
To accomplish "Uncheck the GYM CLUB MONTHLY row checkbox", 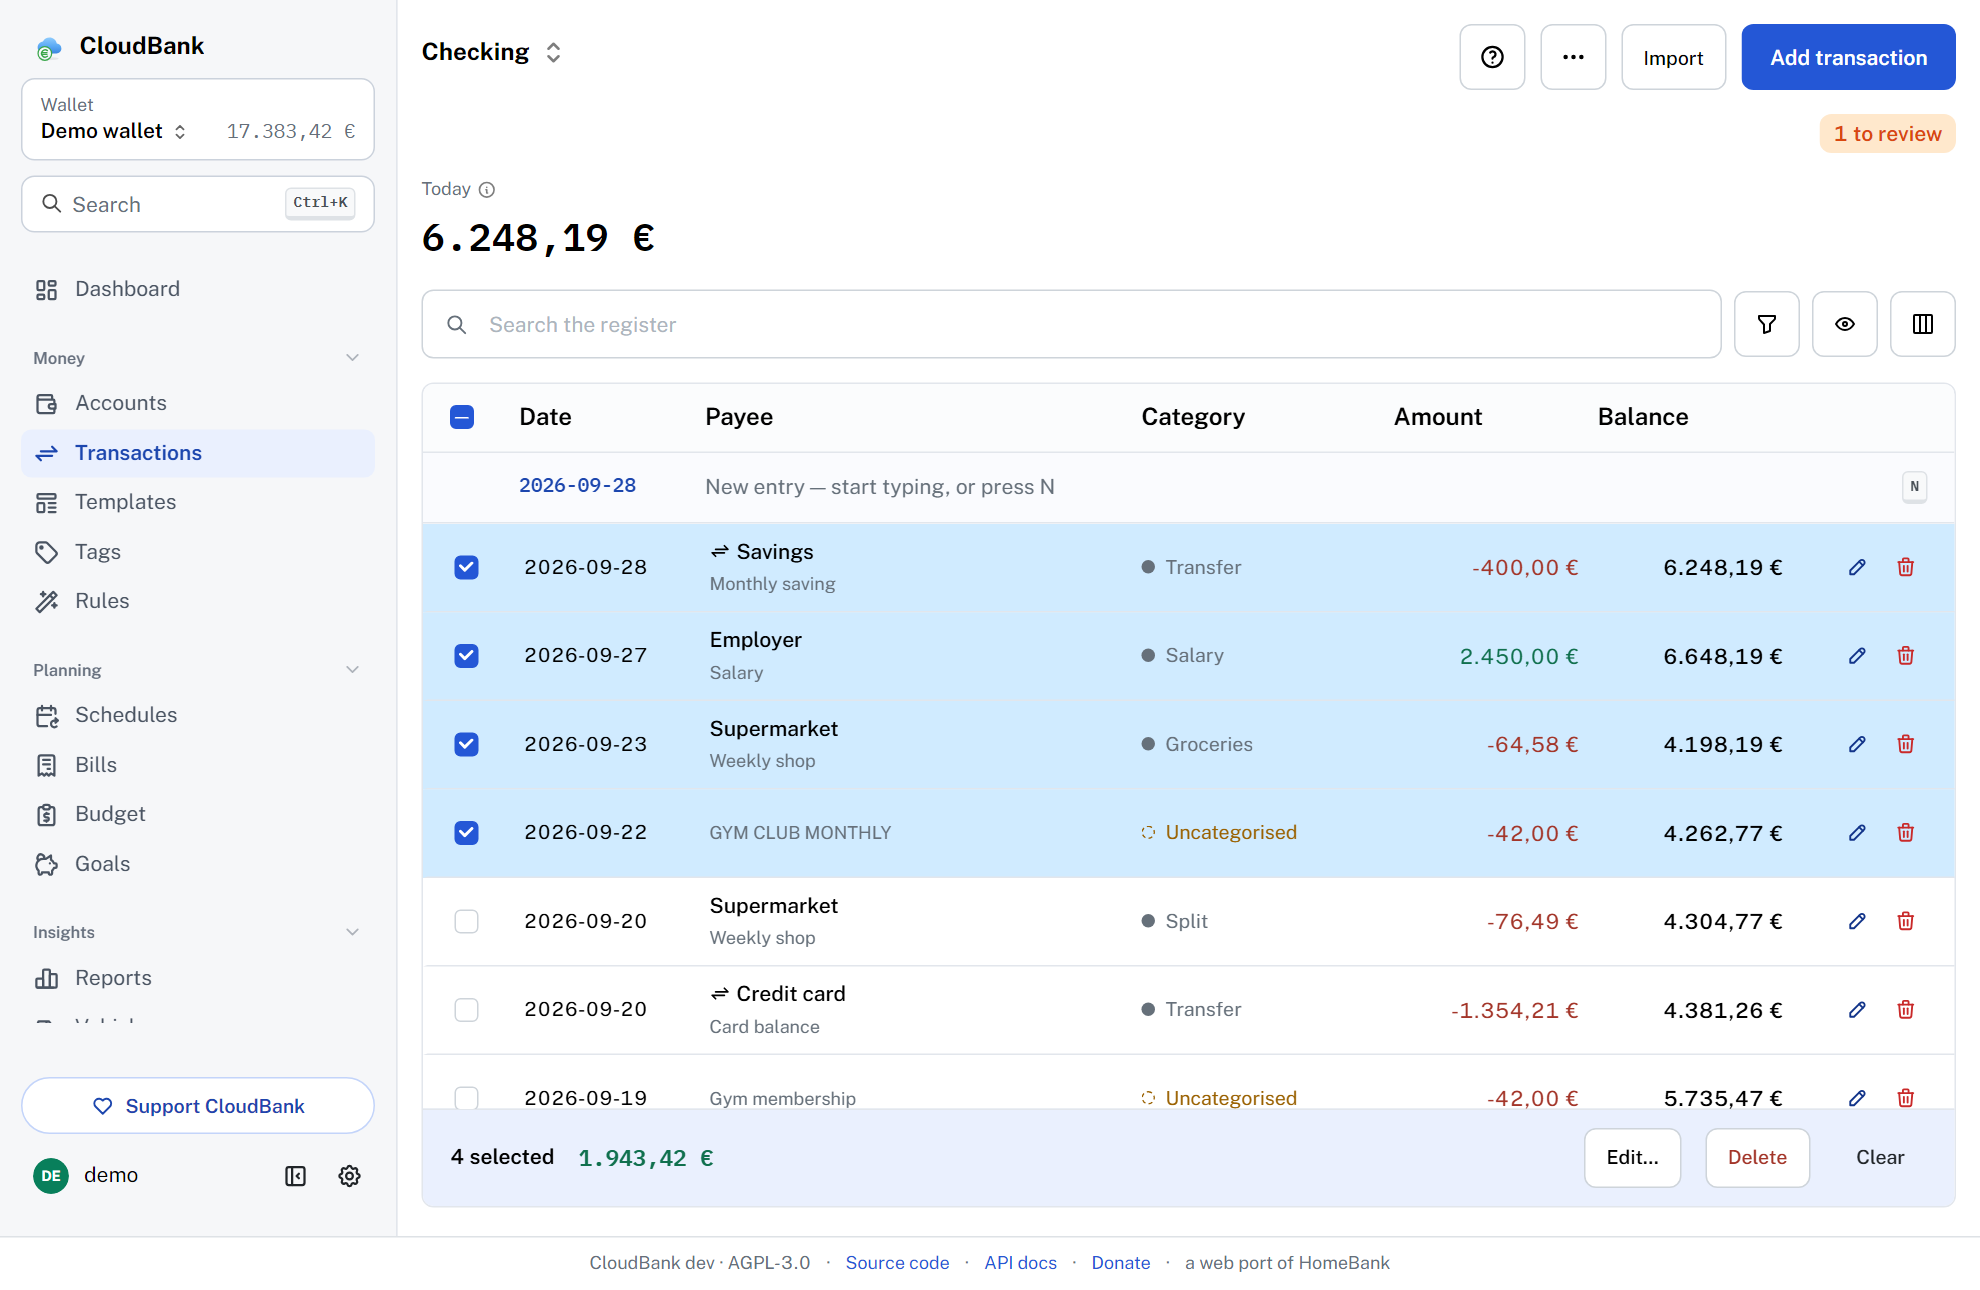I will tap(466, 832).
